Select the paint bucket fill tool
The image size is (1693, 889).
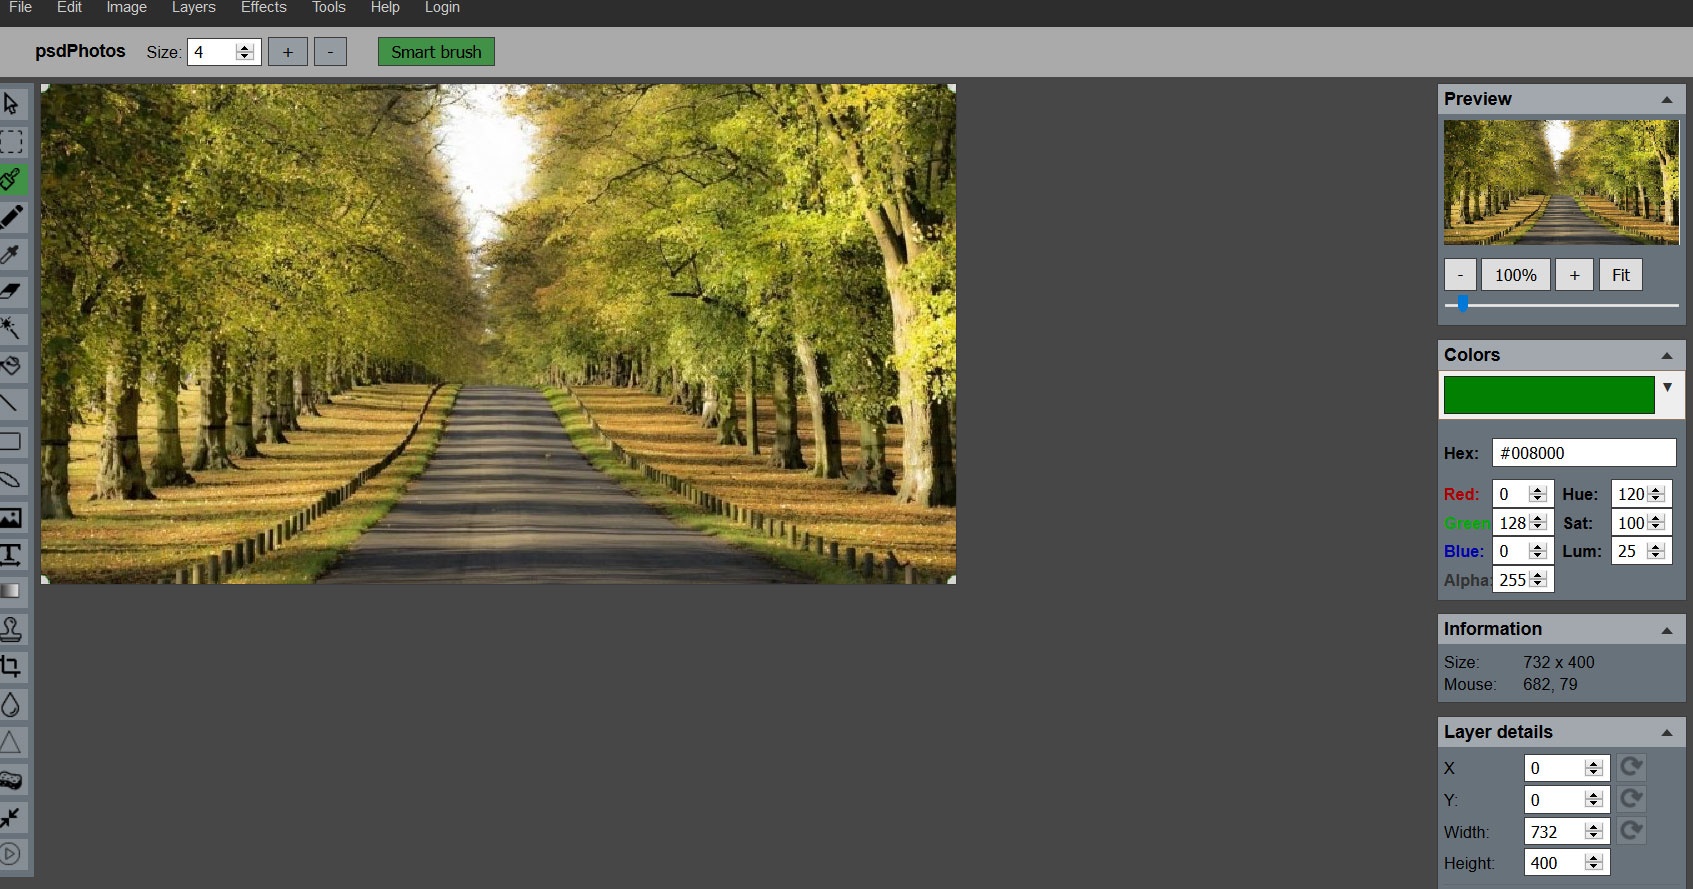(12, 366)
